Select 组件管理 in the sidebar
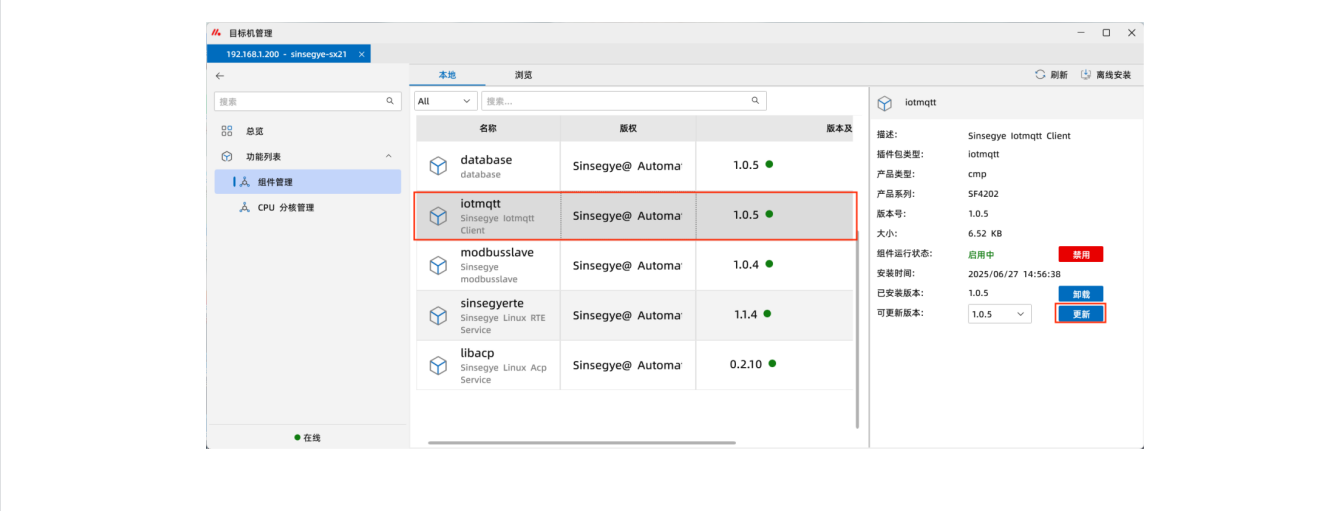This screenshot has width=1333, height=511. 307,182
